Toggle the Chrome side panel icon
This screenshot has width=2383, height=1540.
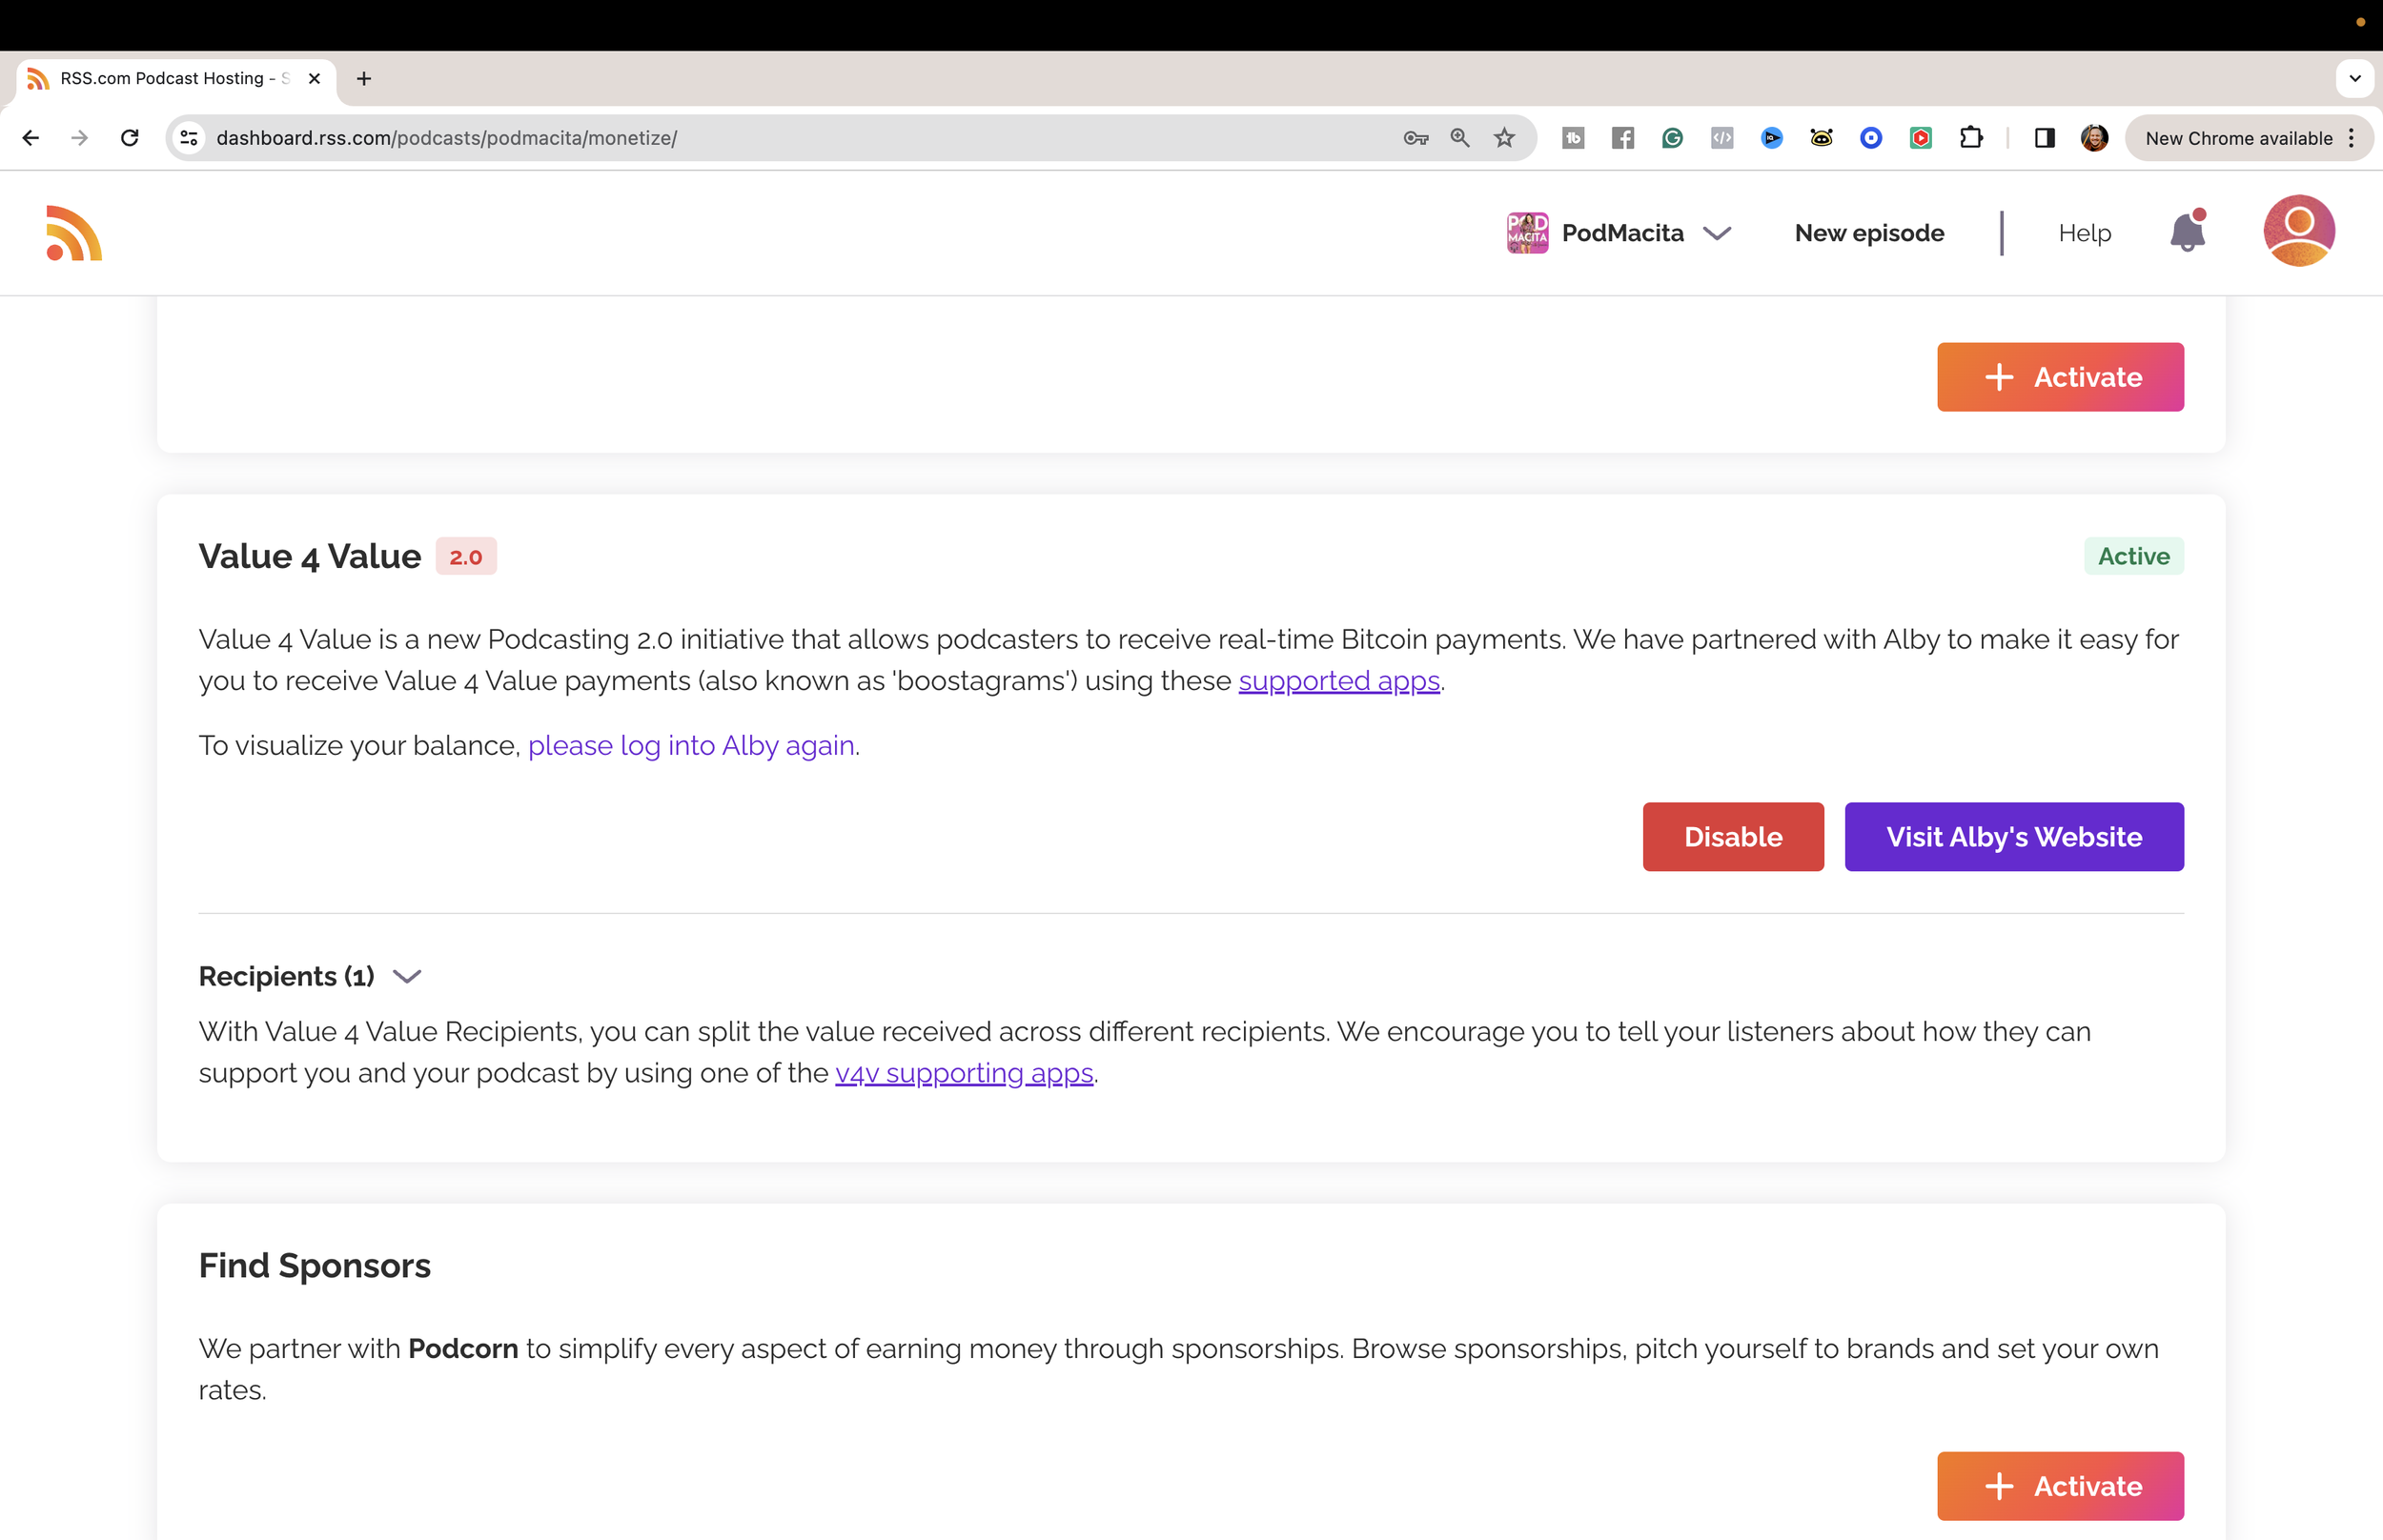coord(2044,138)
